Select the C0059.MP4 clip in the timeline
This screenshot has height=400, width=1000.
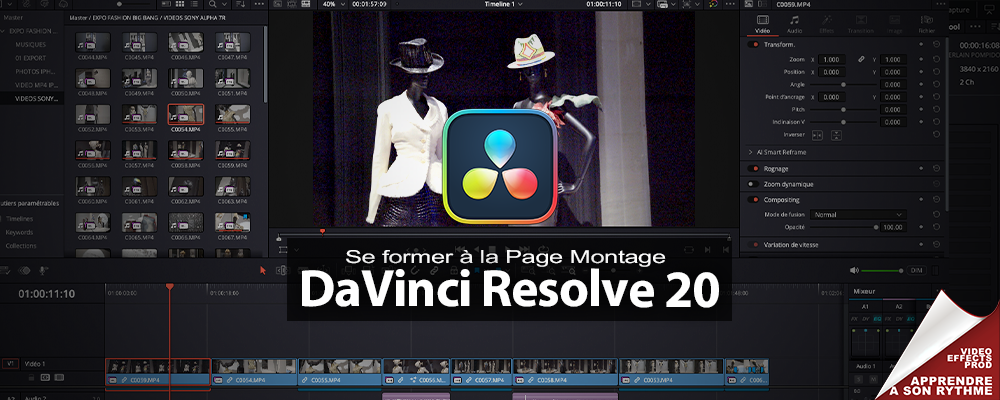[x=158, y=373]
